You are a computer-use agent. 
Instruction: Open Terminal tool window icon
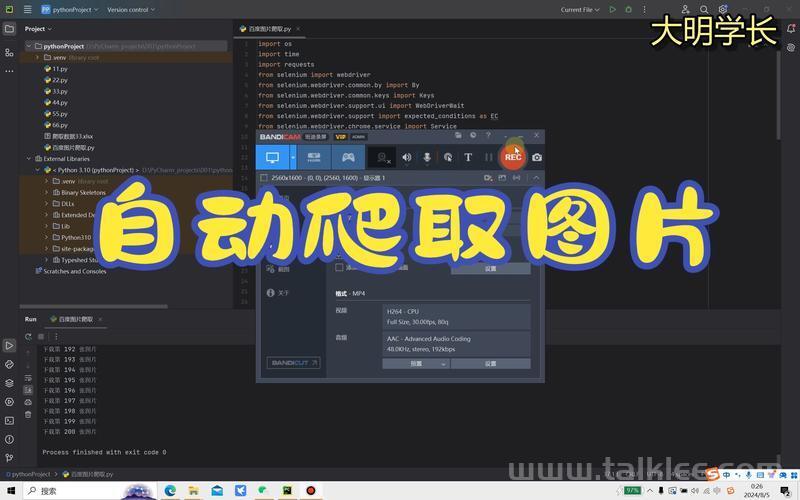pos(9,421)
